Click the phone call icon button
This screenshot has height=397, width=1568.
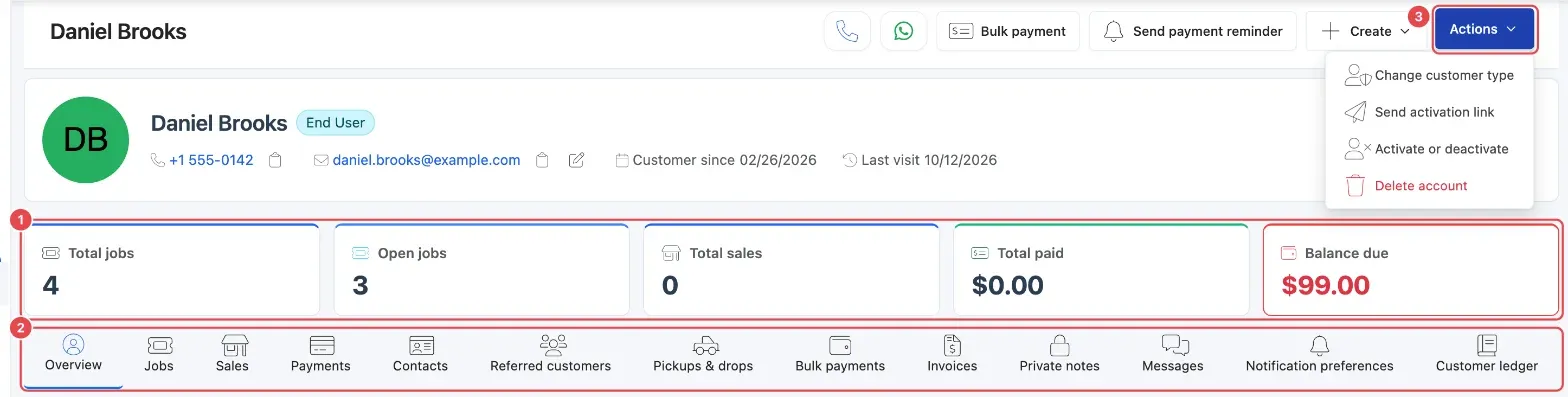(x=847, y=31)
